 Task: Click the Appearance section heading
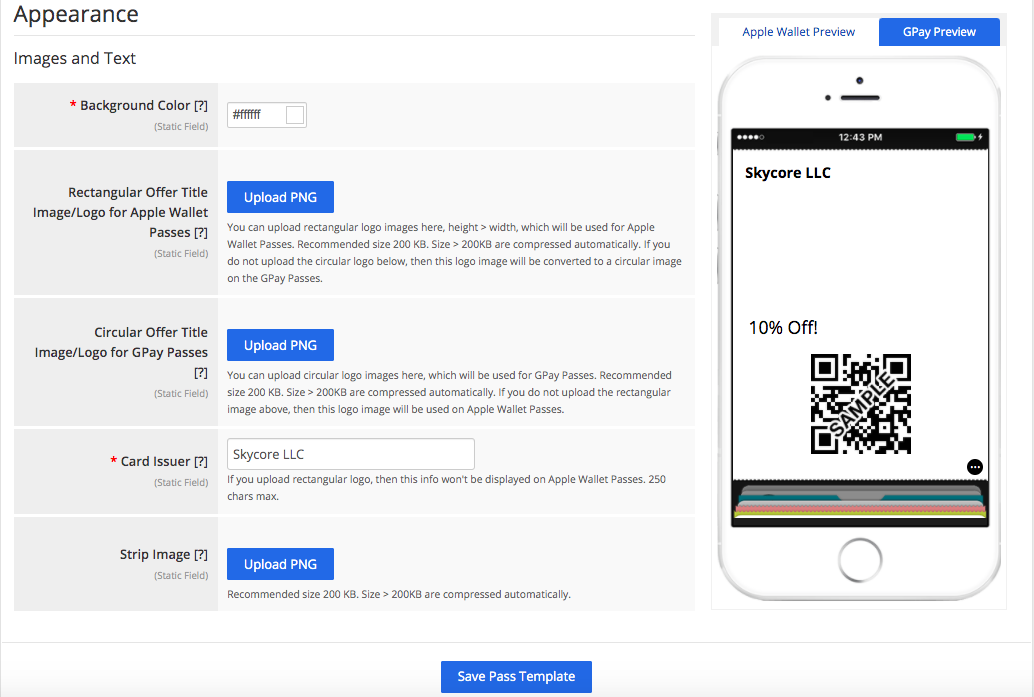pyautogui.click(x=76, y=14)
